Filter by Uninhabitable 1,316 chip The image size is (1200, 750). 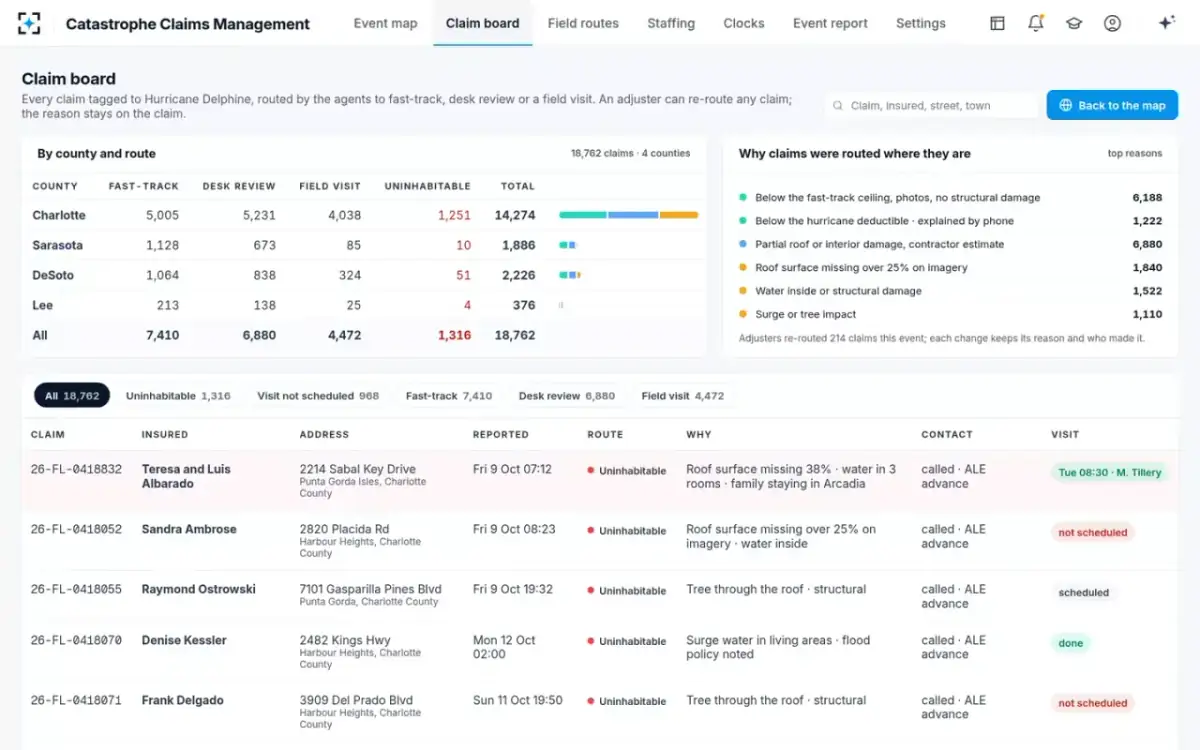tap(178, 396)
